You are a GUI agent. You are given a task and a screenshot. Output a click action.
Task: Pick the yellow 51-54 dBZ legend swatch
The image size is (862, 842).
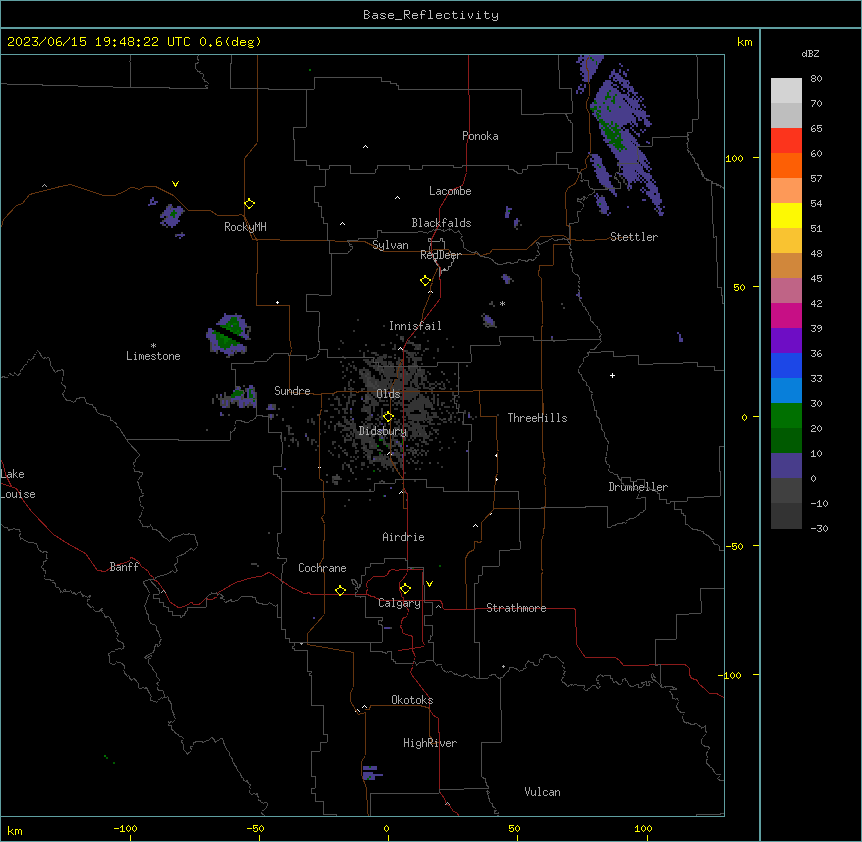786,215
